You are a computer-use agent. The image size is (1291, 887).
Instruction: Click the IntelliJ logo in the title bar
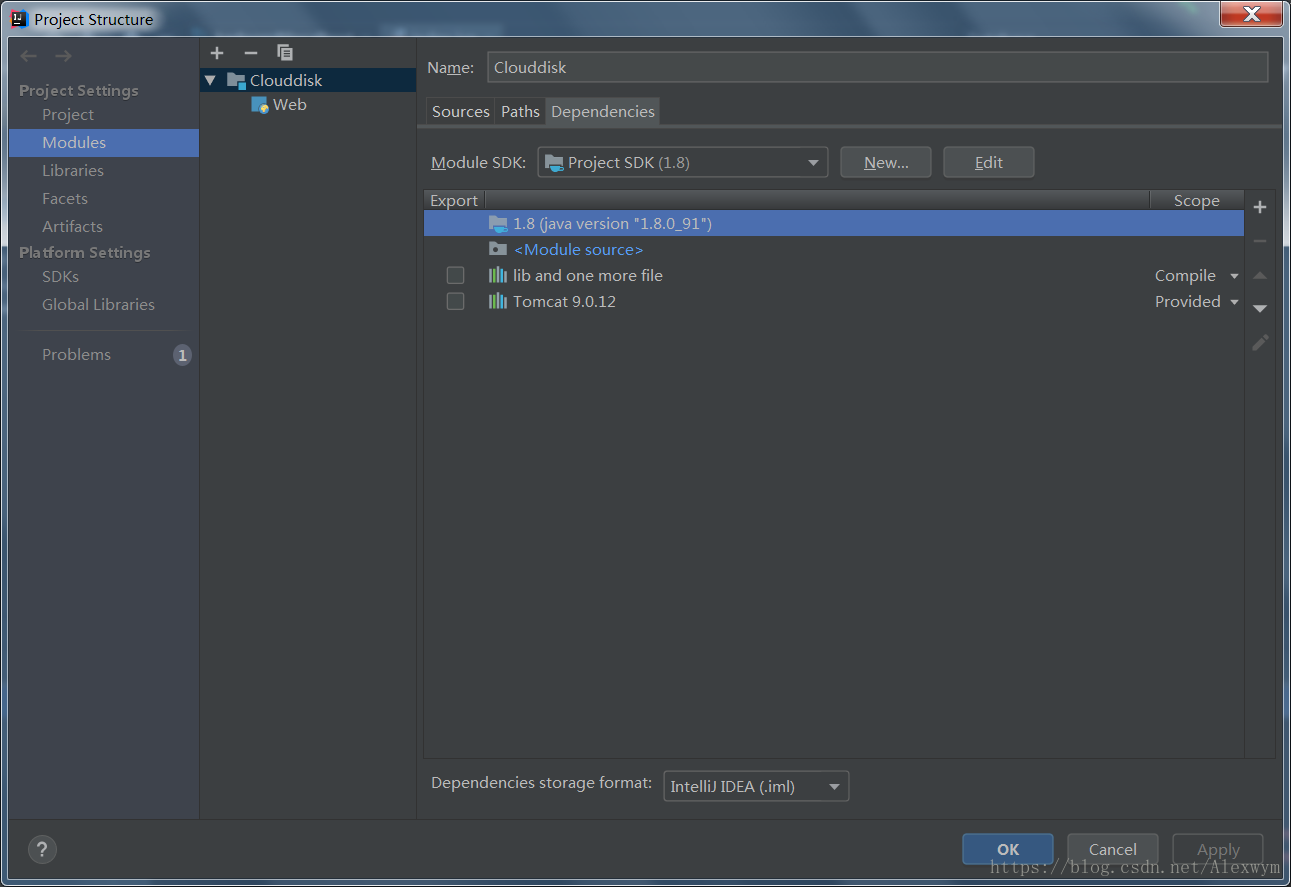19,19
